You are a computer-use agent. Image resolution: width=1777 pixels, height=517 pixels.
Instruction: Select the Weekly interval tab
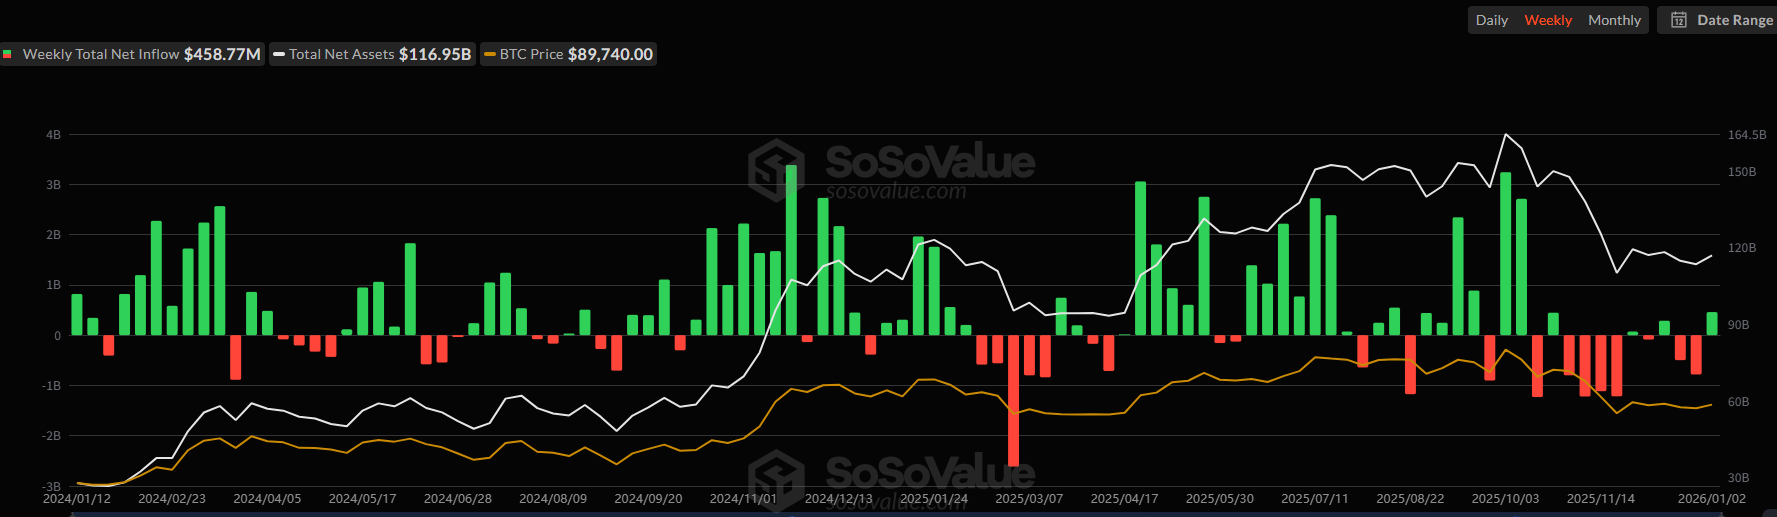coord(1547,20)
